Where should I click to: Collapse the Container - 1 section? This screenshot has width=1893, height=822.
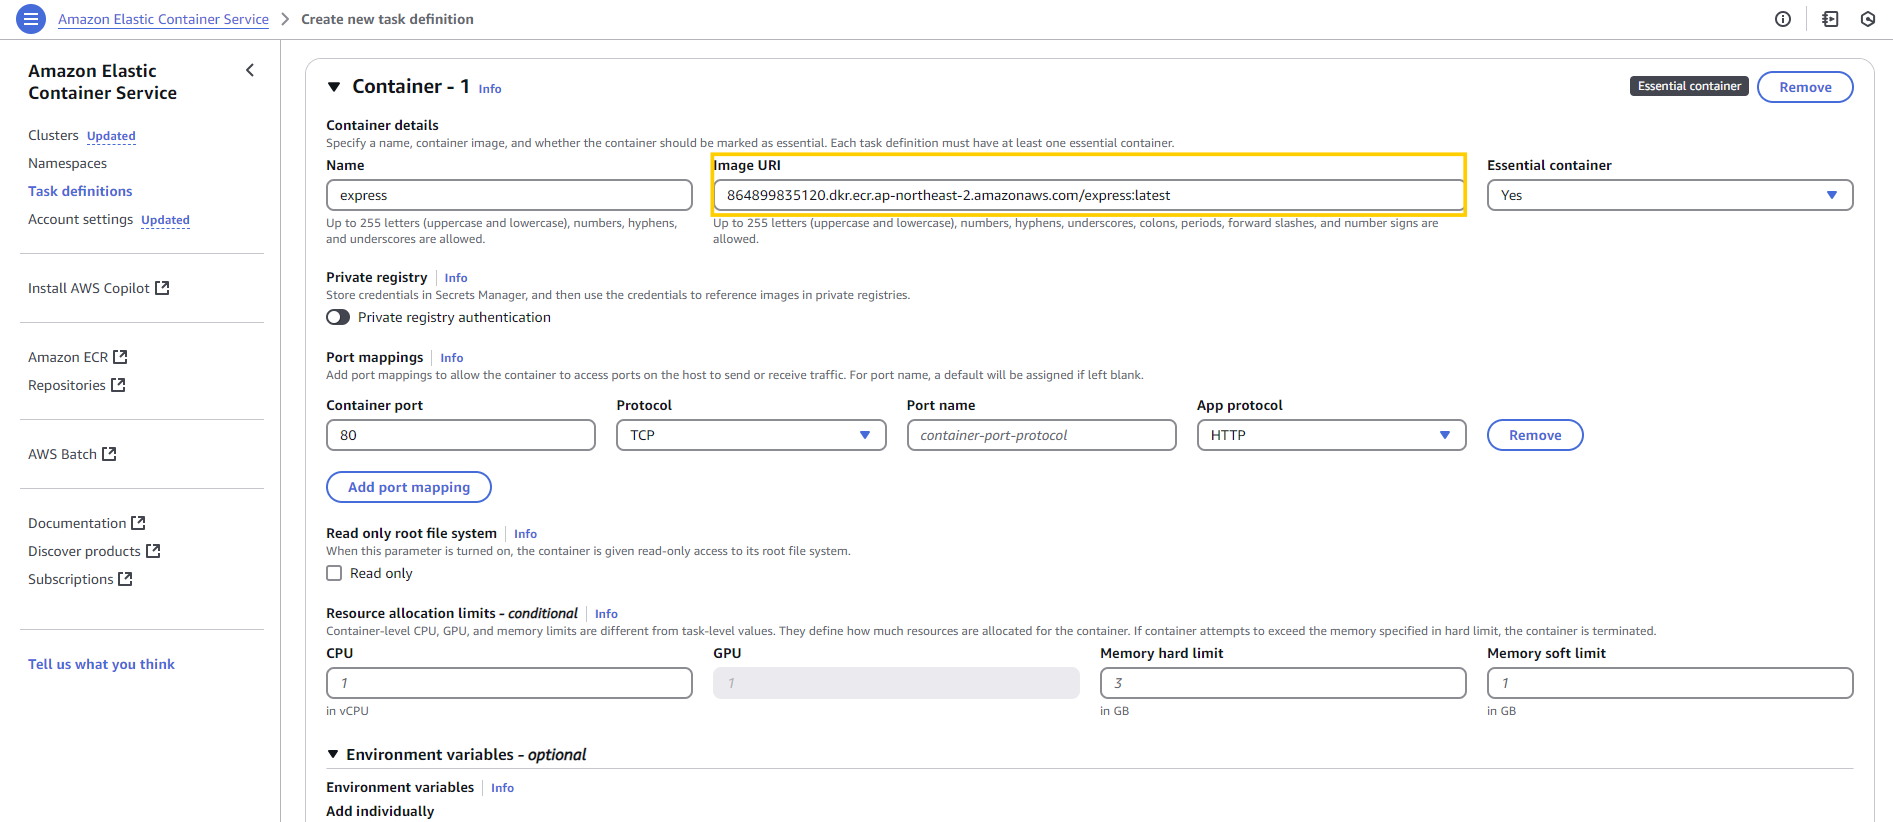[x=334, y=87]
